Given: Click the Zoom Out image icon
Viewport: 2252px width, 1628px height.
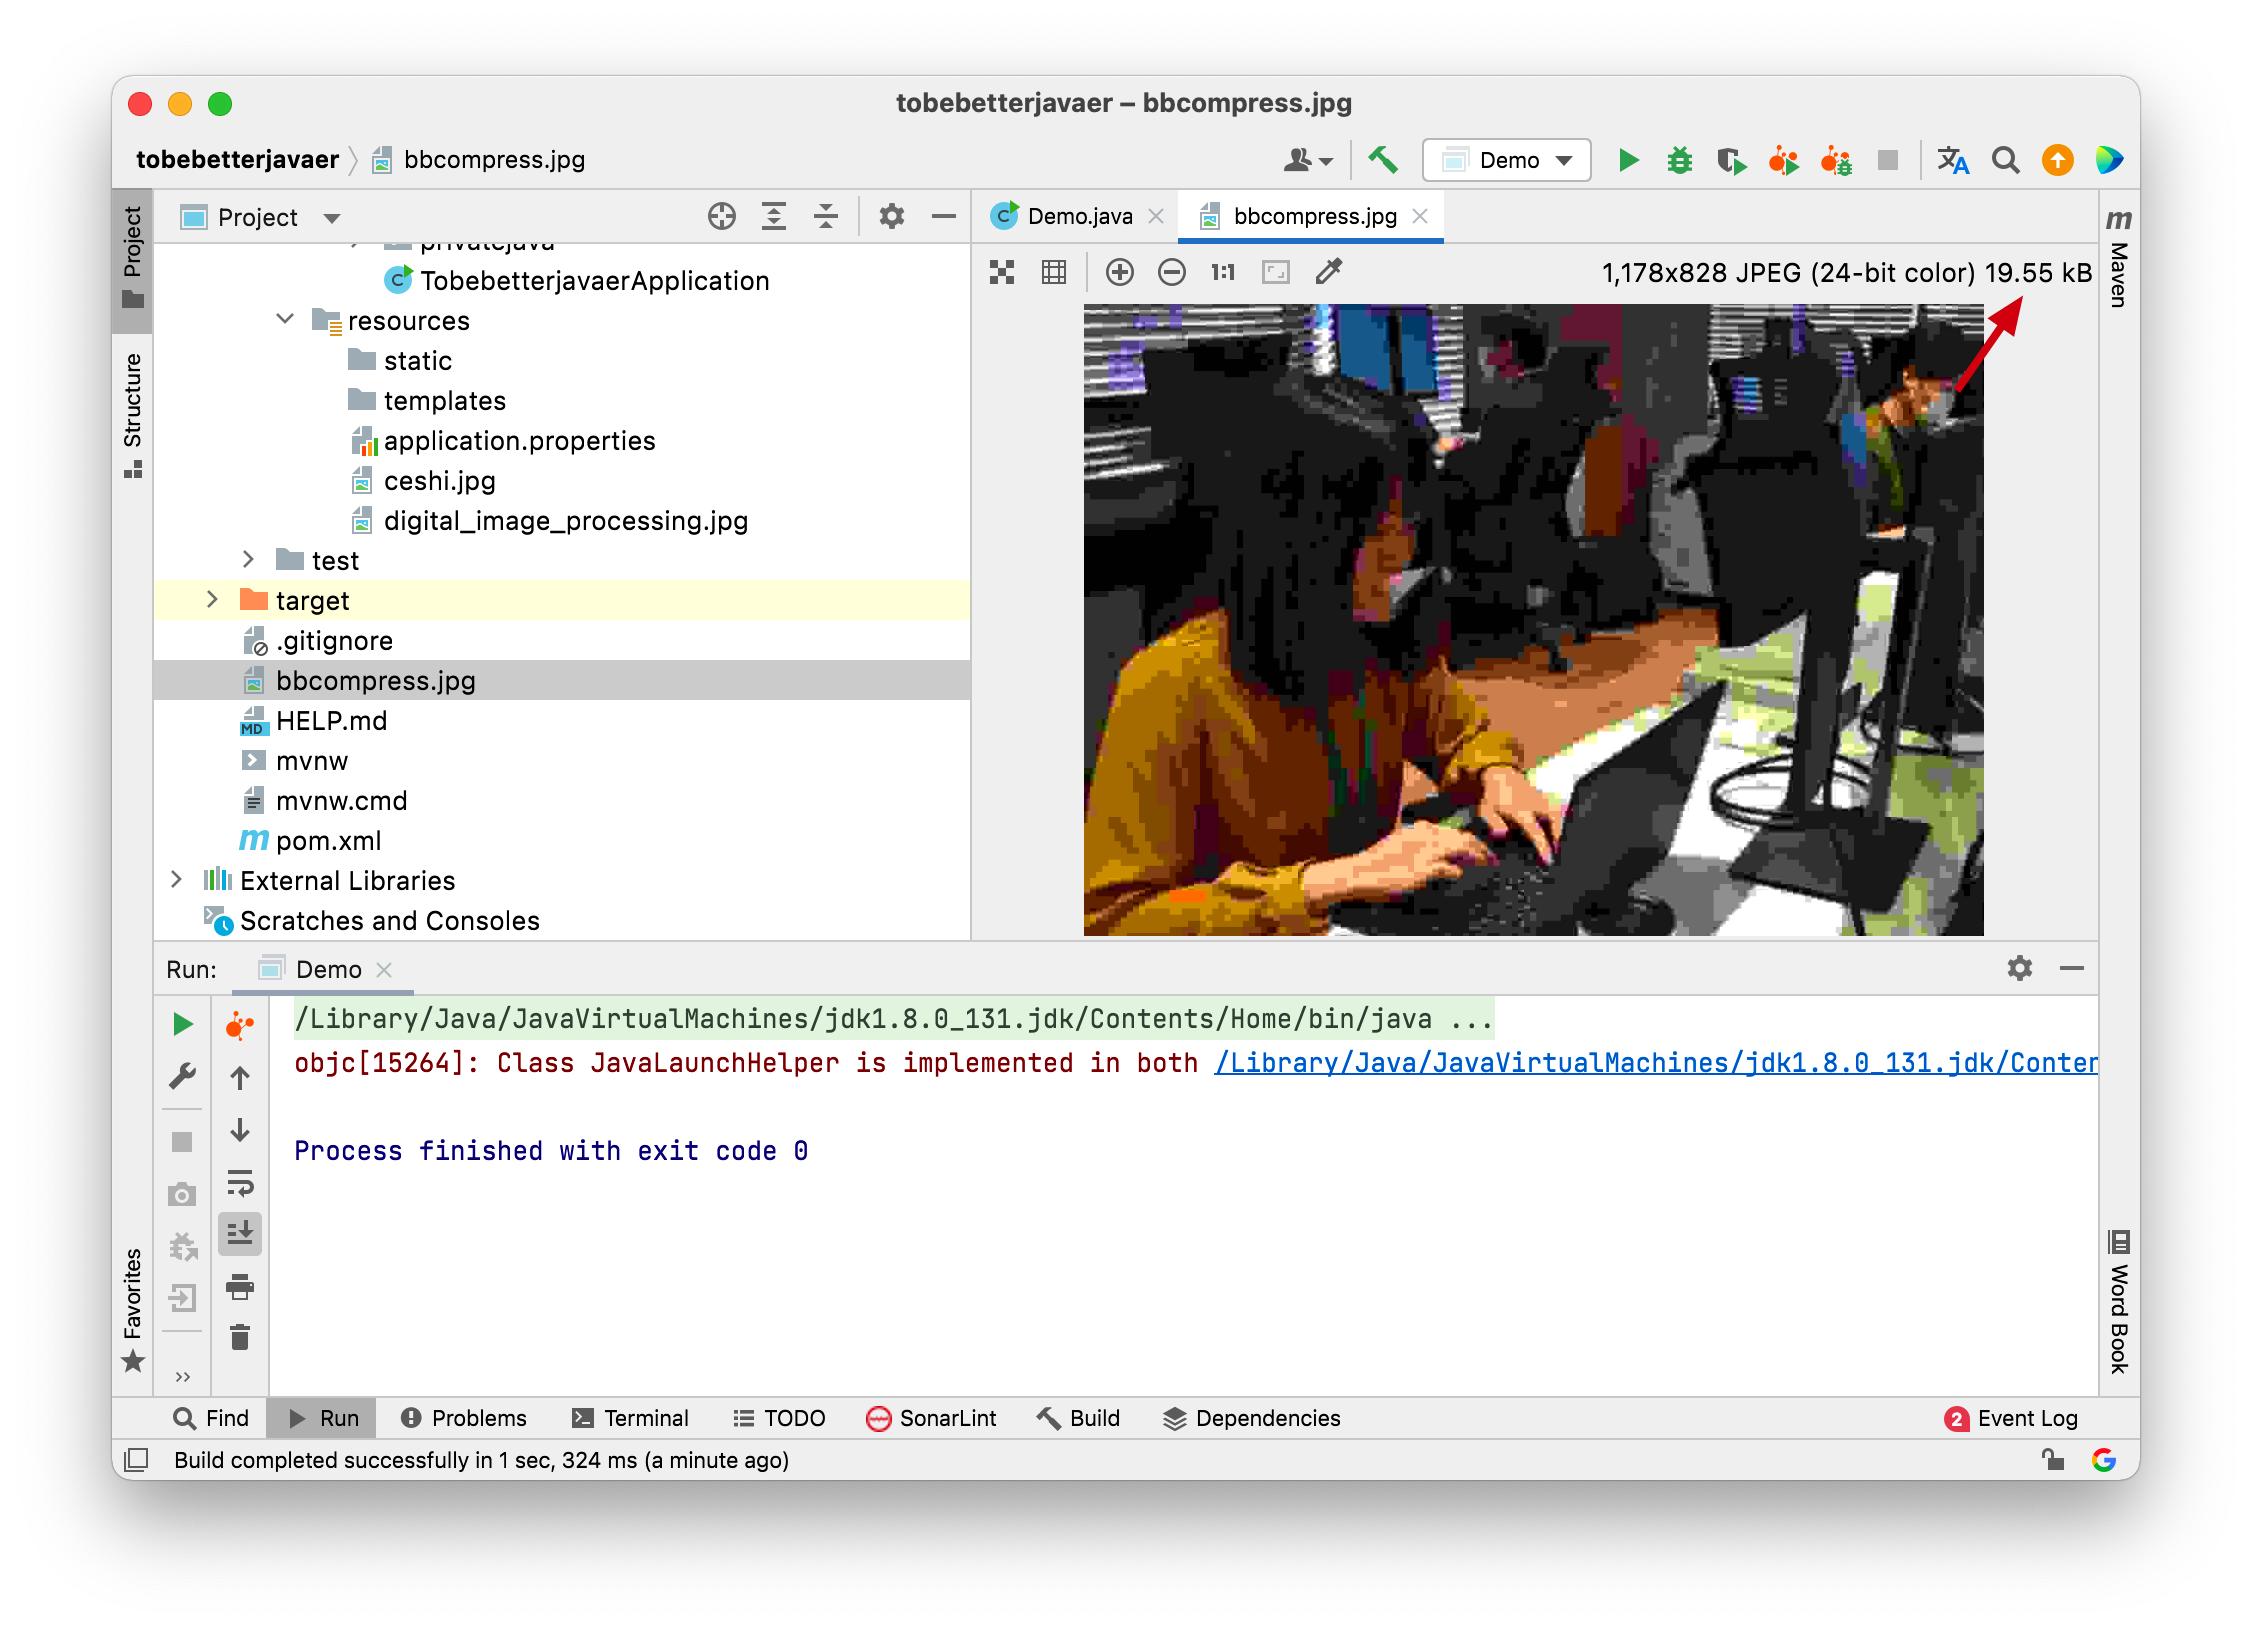Looking at the screenshot, I should click(x=1171, y=272).
